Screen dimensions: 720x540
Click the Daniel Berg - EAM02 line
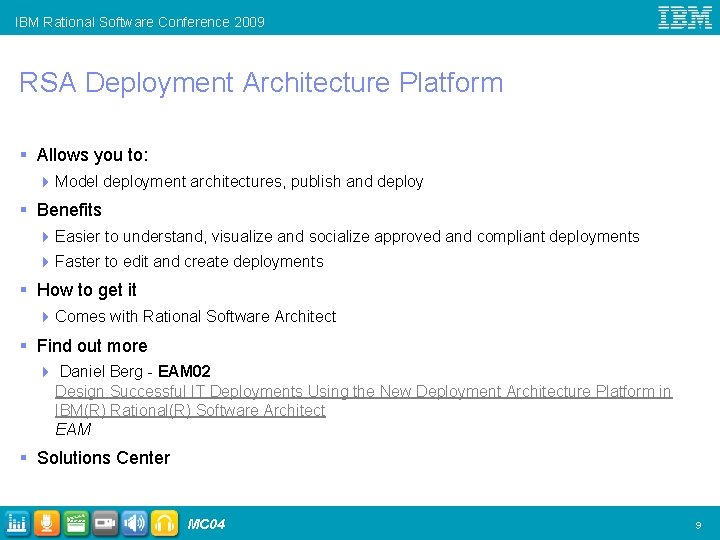click(x=135, y=371)
